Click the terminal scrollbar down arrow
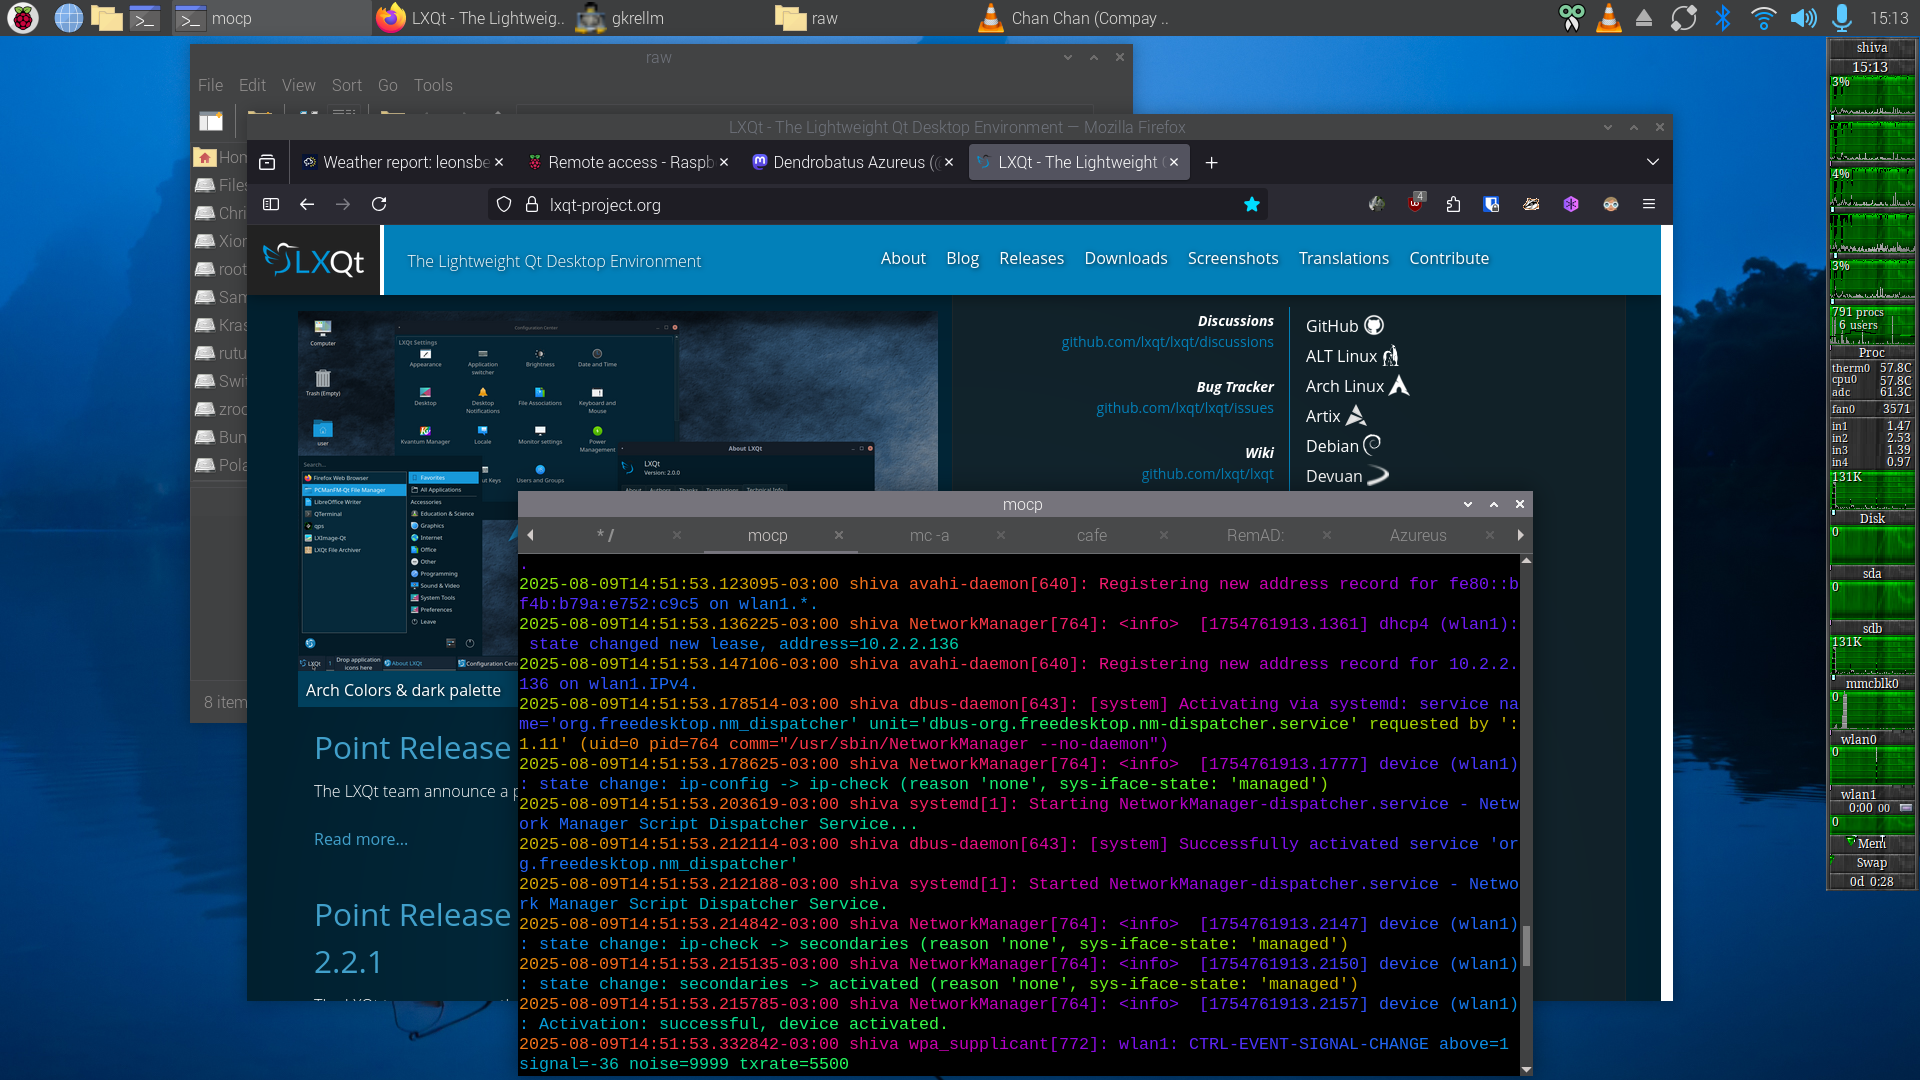The width and height of the screenshot is (1920, 1080). tap(1526, 1069)
